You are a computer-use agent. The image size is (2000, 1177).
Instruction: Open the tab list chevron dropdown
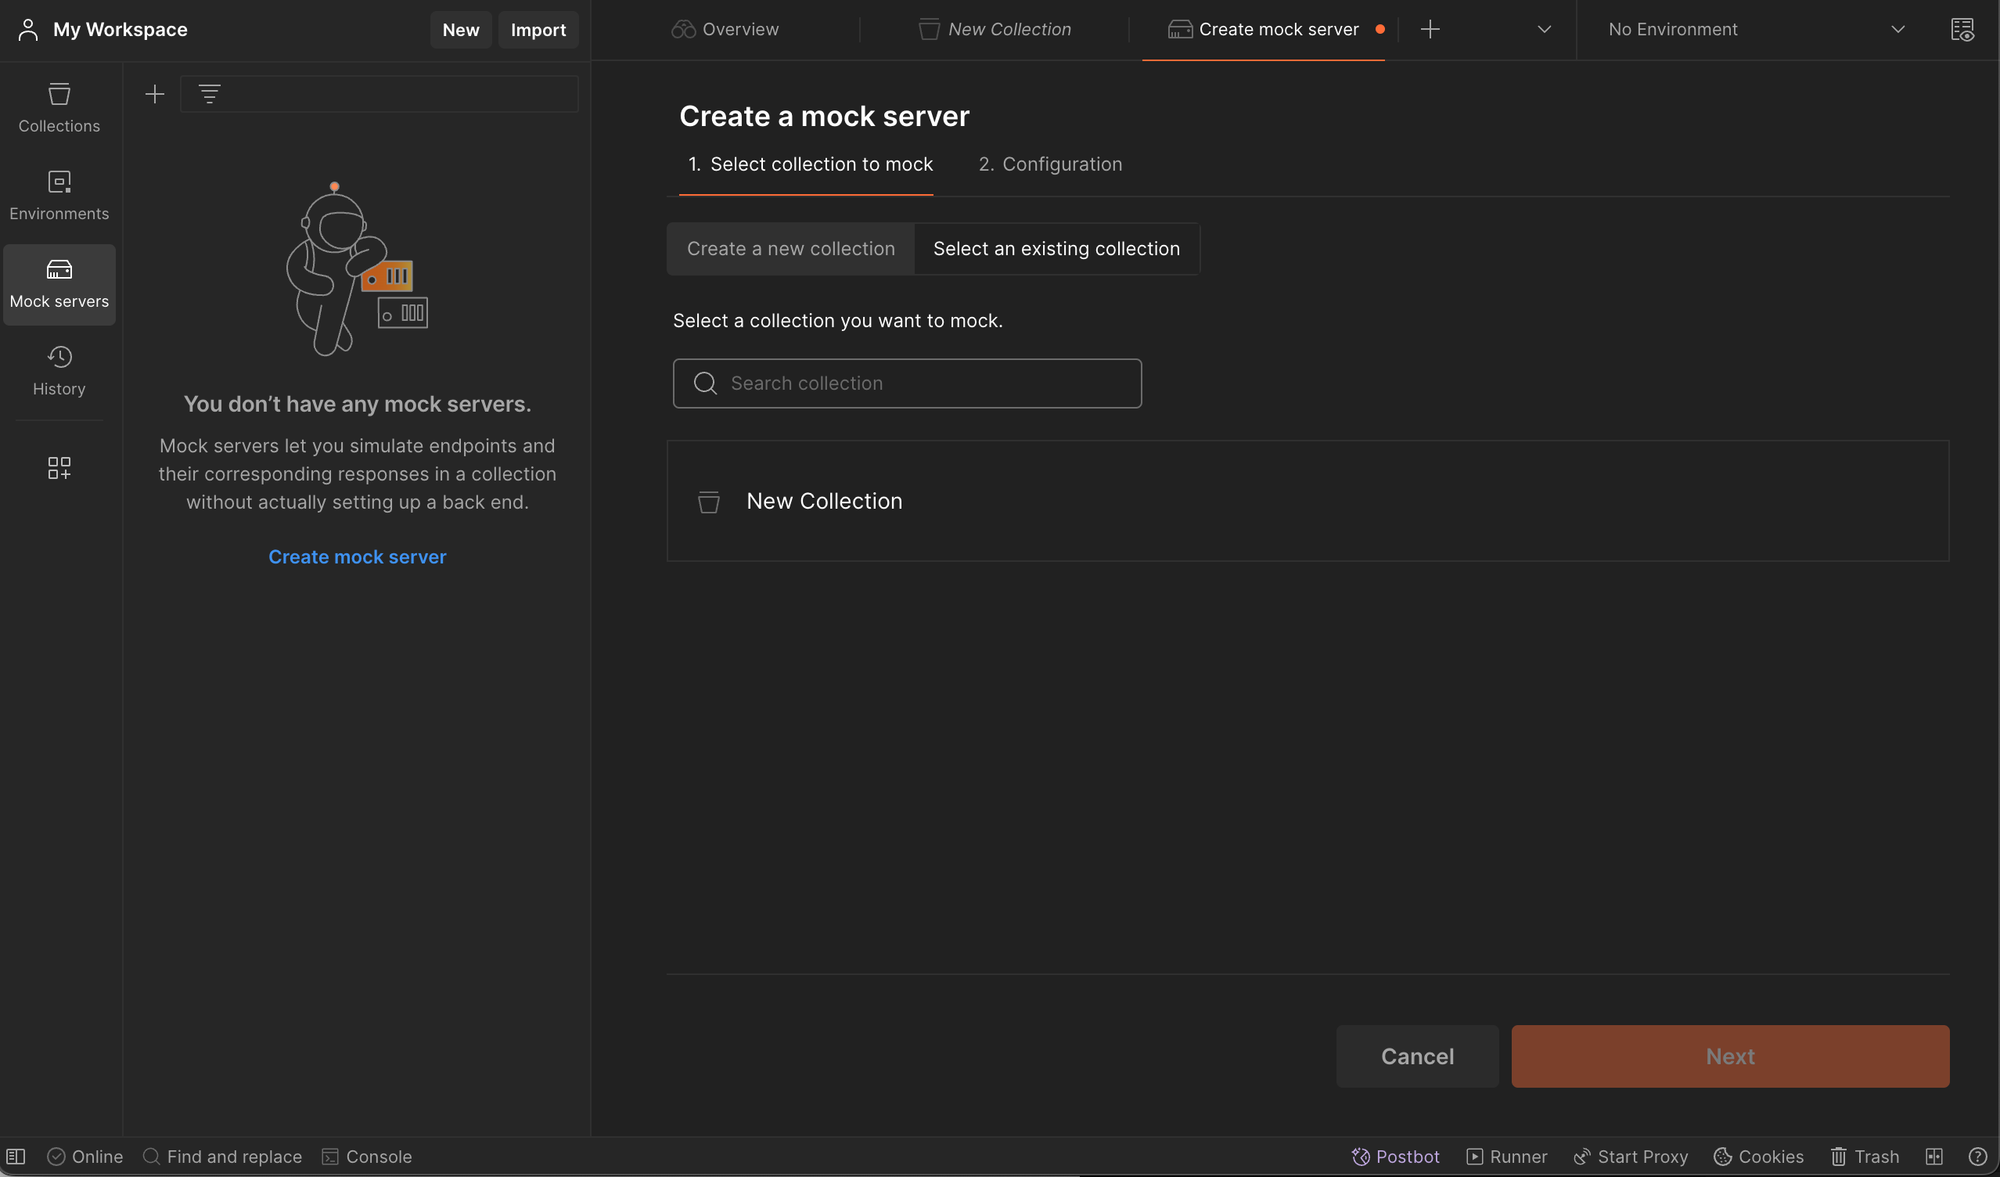[x=1544, y=30]
